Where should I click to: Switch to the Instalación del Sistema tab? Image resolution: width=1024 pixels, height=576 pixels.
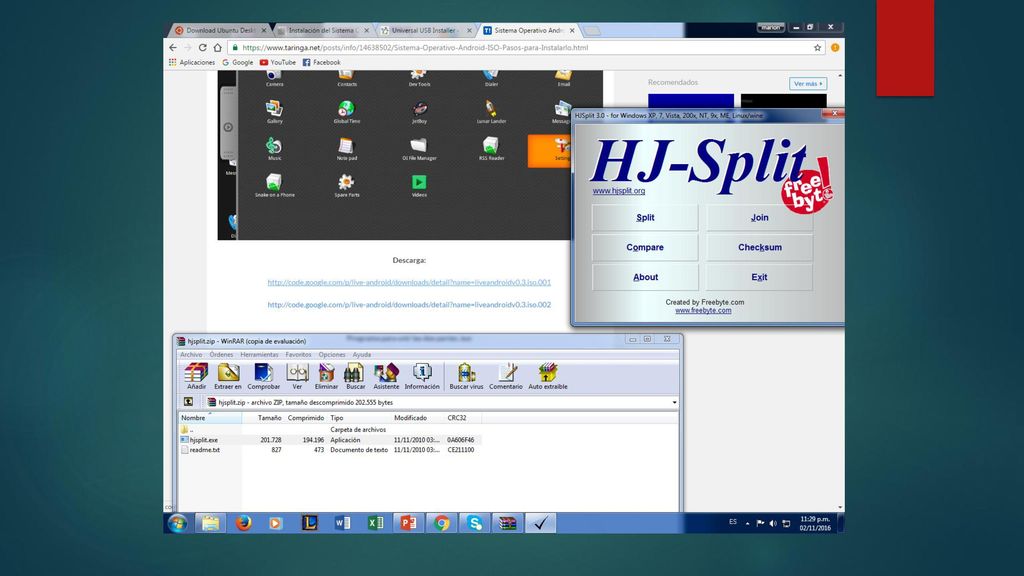point(323,30)
